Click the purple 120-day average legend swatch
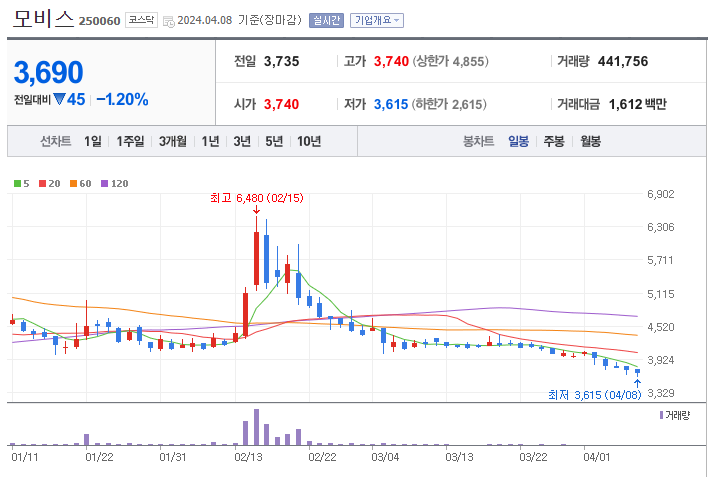 coord(105,183)
